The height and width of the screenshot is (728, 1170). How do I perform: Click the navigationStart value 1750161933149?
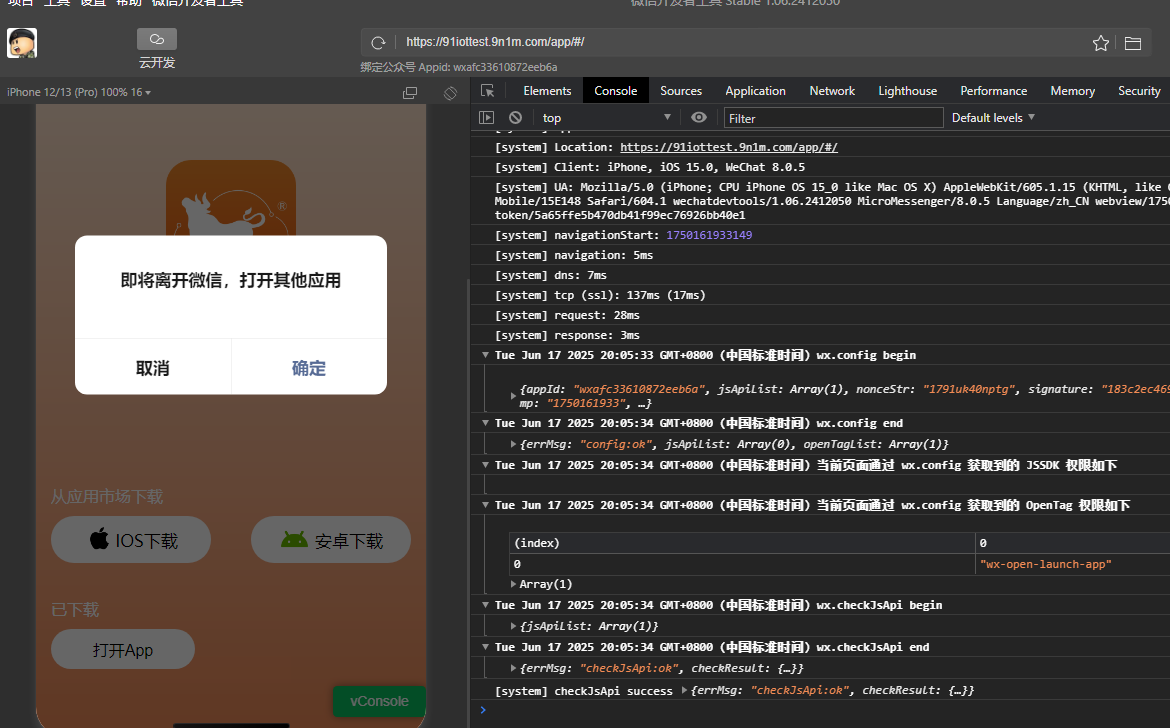click(709, 235)
